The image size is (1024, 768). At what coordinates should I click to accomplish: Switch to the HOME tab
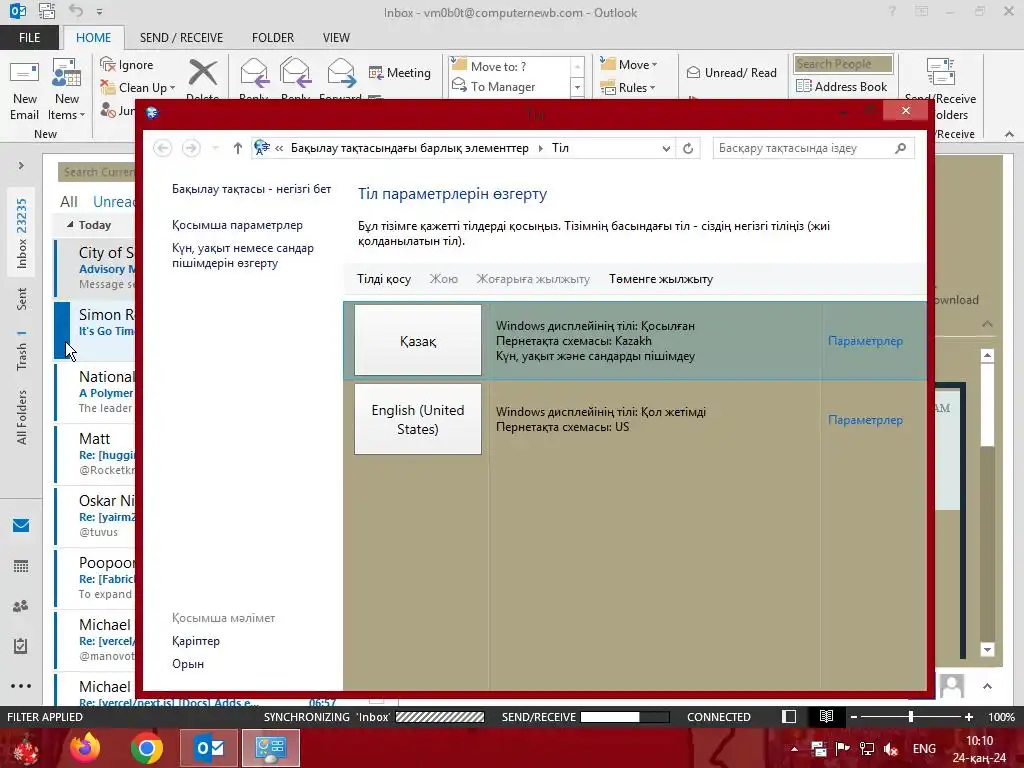click(93, 38)
